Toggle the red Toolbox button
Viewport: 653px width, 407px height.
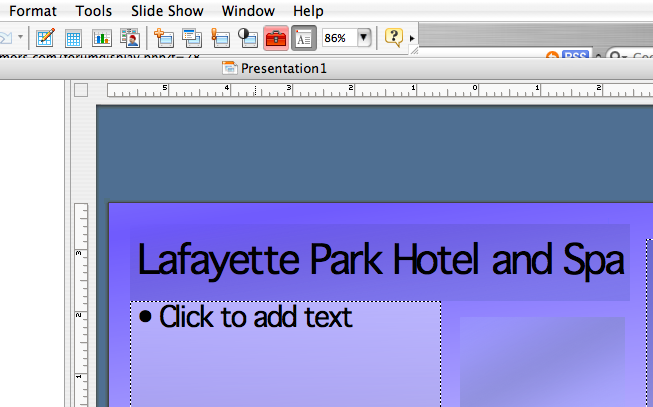[x=276, y=38]
